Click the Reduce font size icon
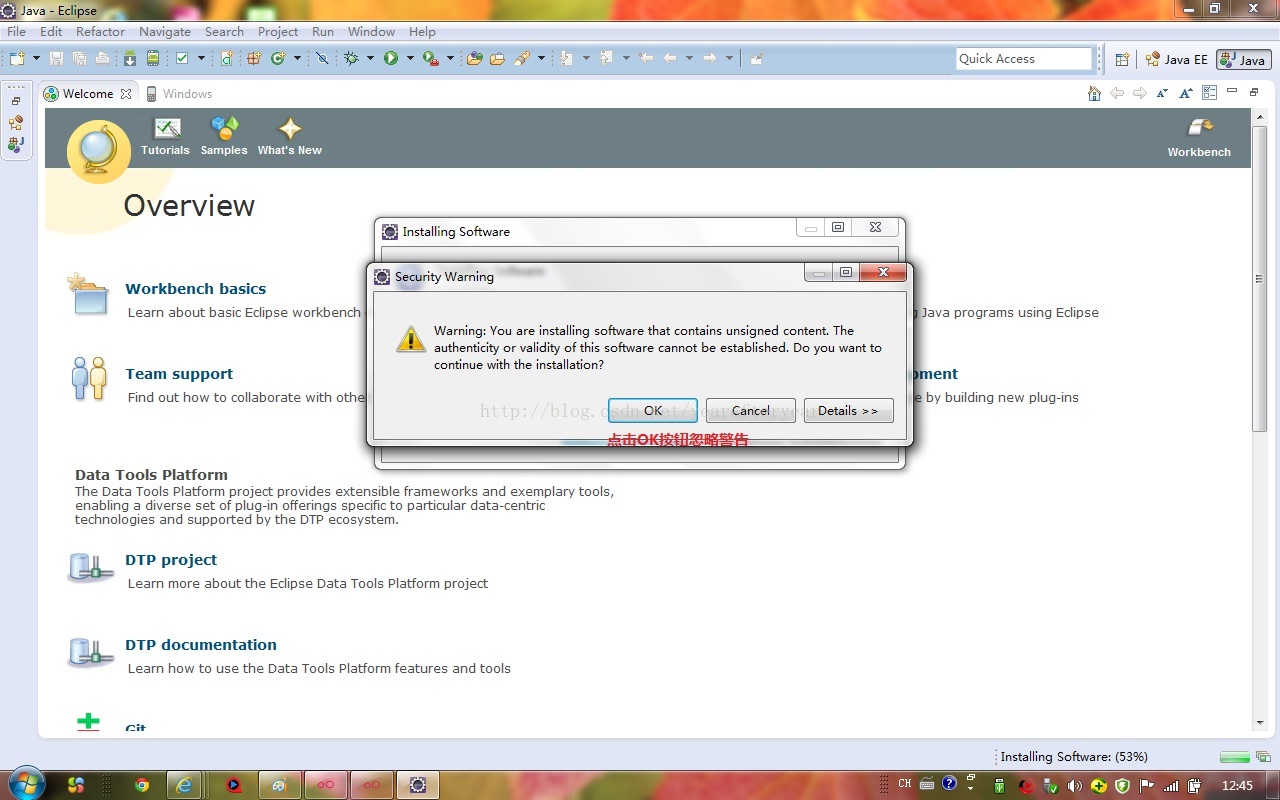Image resolution: width=1280 pixels, height=800 pixels. (1162, 93)
